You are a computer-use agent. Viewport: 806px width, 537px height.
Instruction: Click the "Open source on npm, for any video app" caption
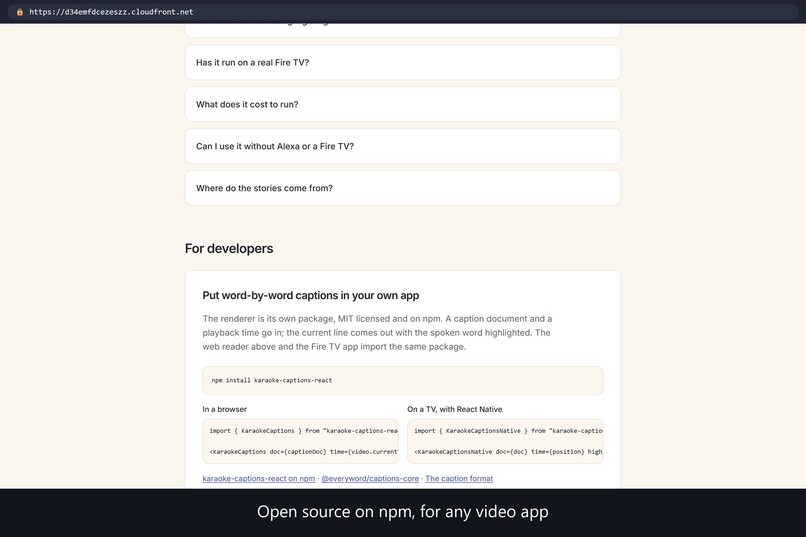(x=402, y=512)
